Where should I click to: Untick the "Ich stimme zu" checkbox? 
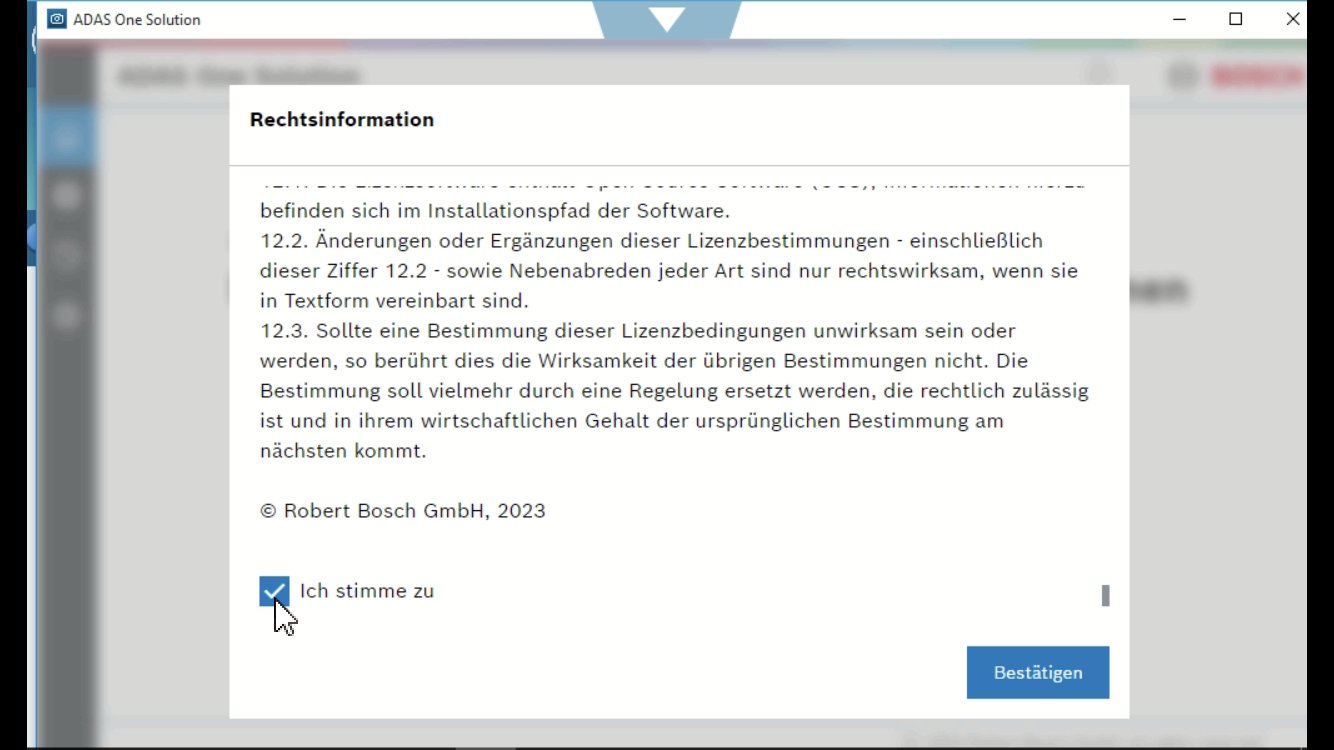[x=274, y=591]
